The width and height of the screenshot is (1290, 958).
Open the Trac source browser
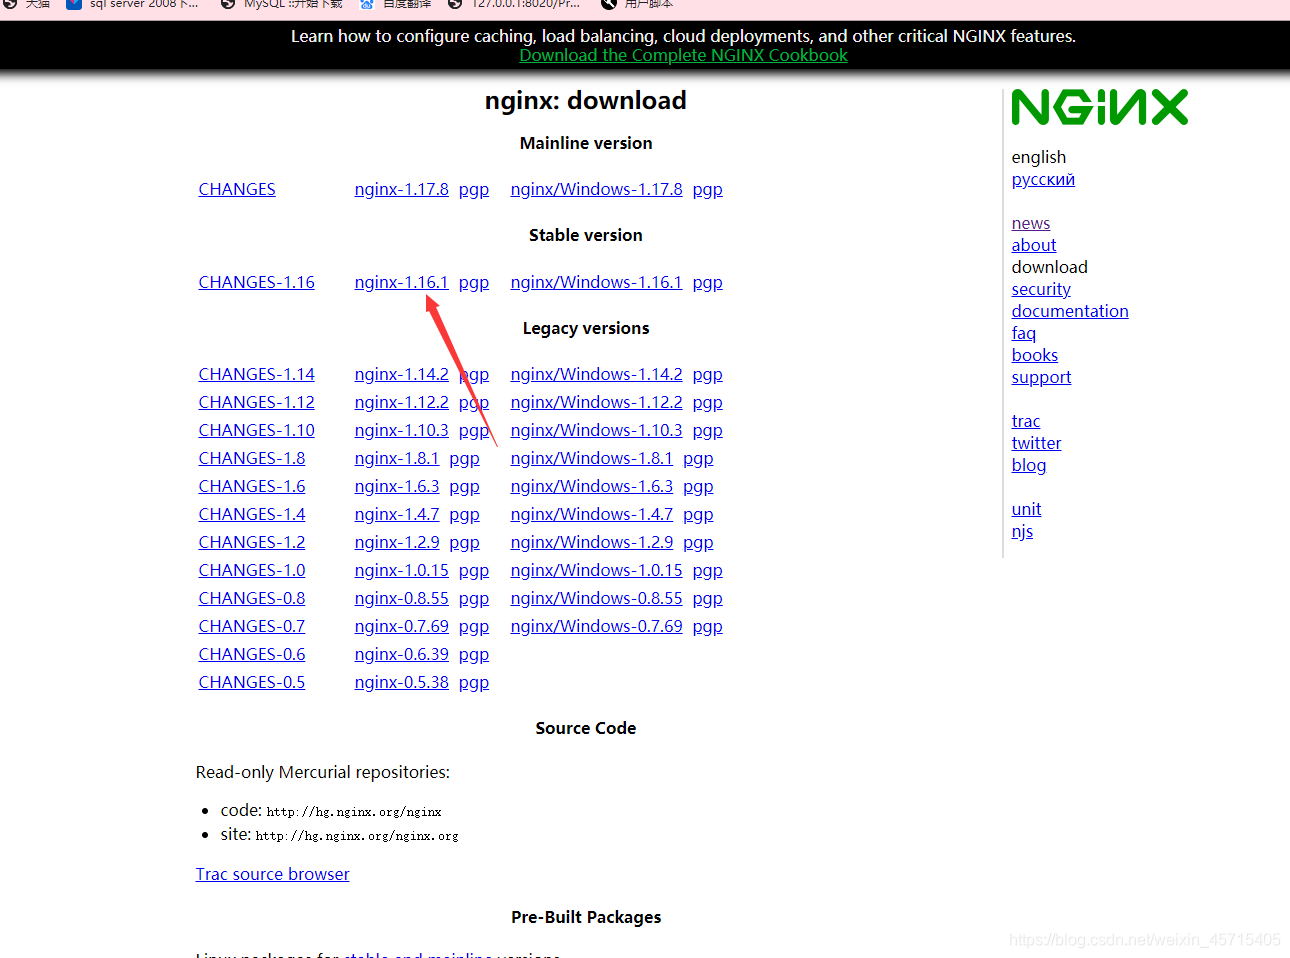pos(272,874)
